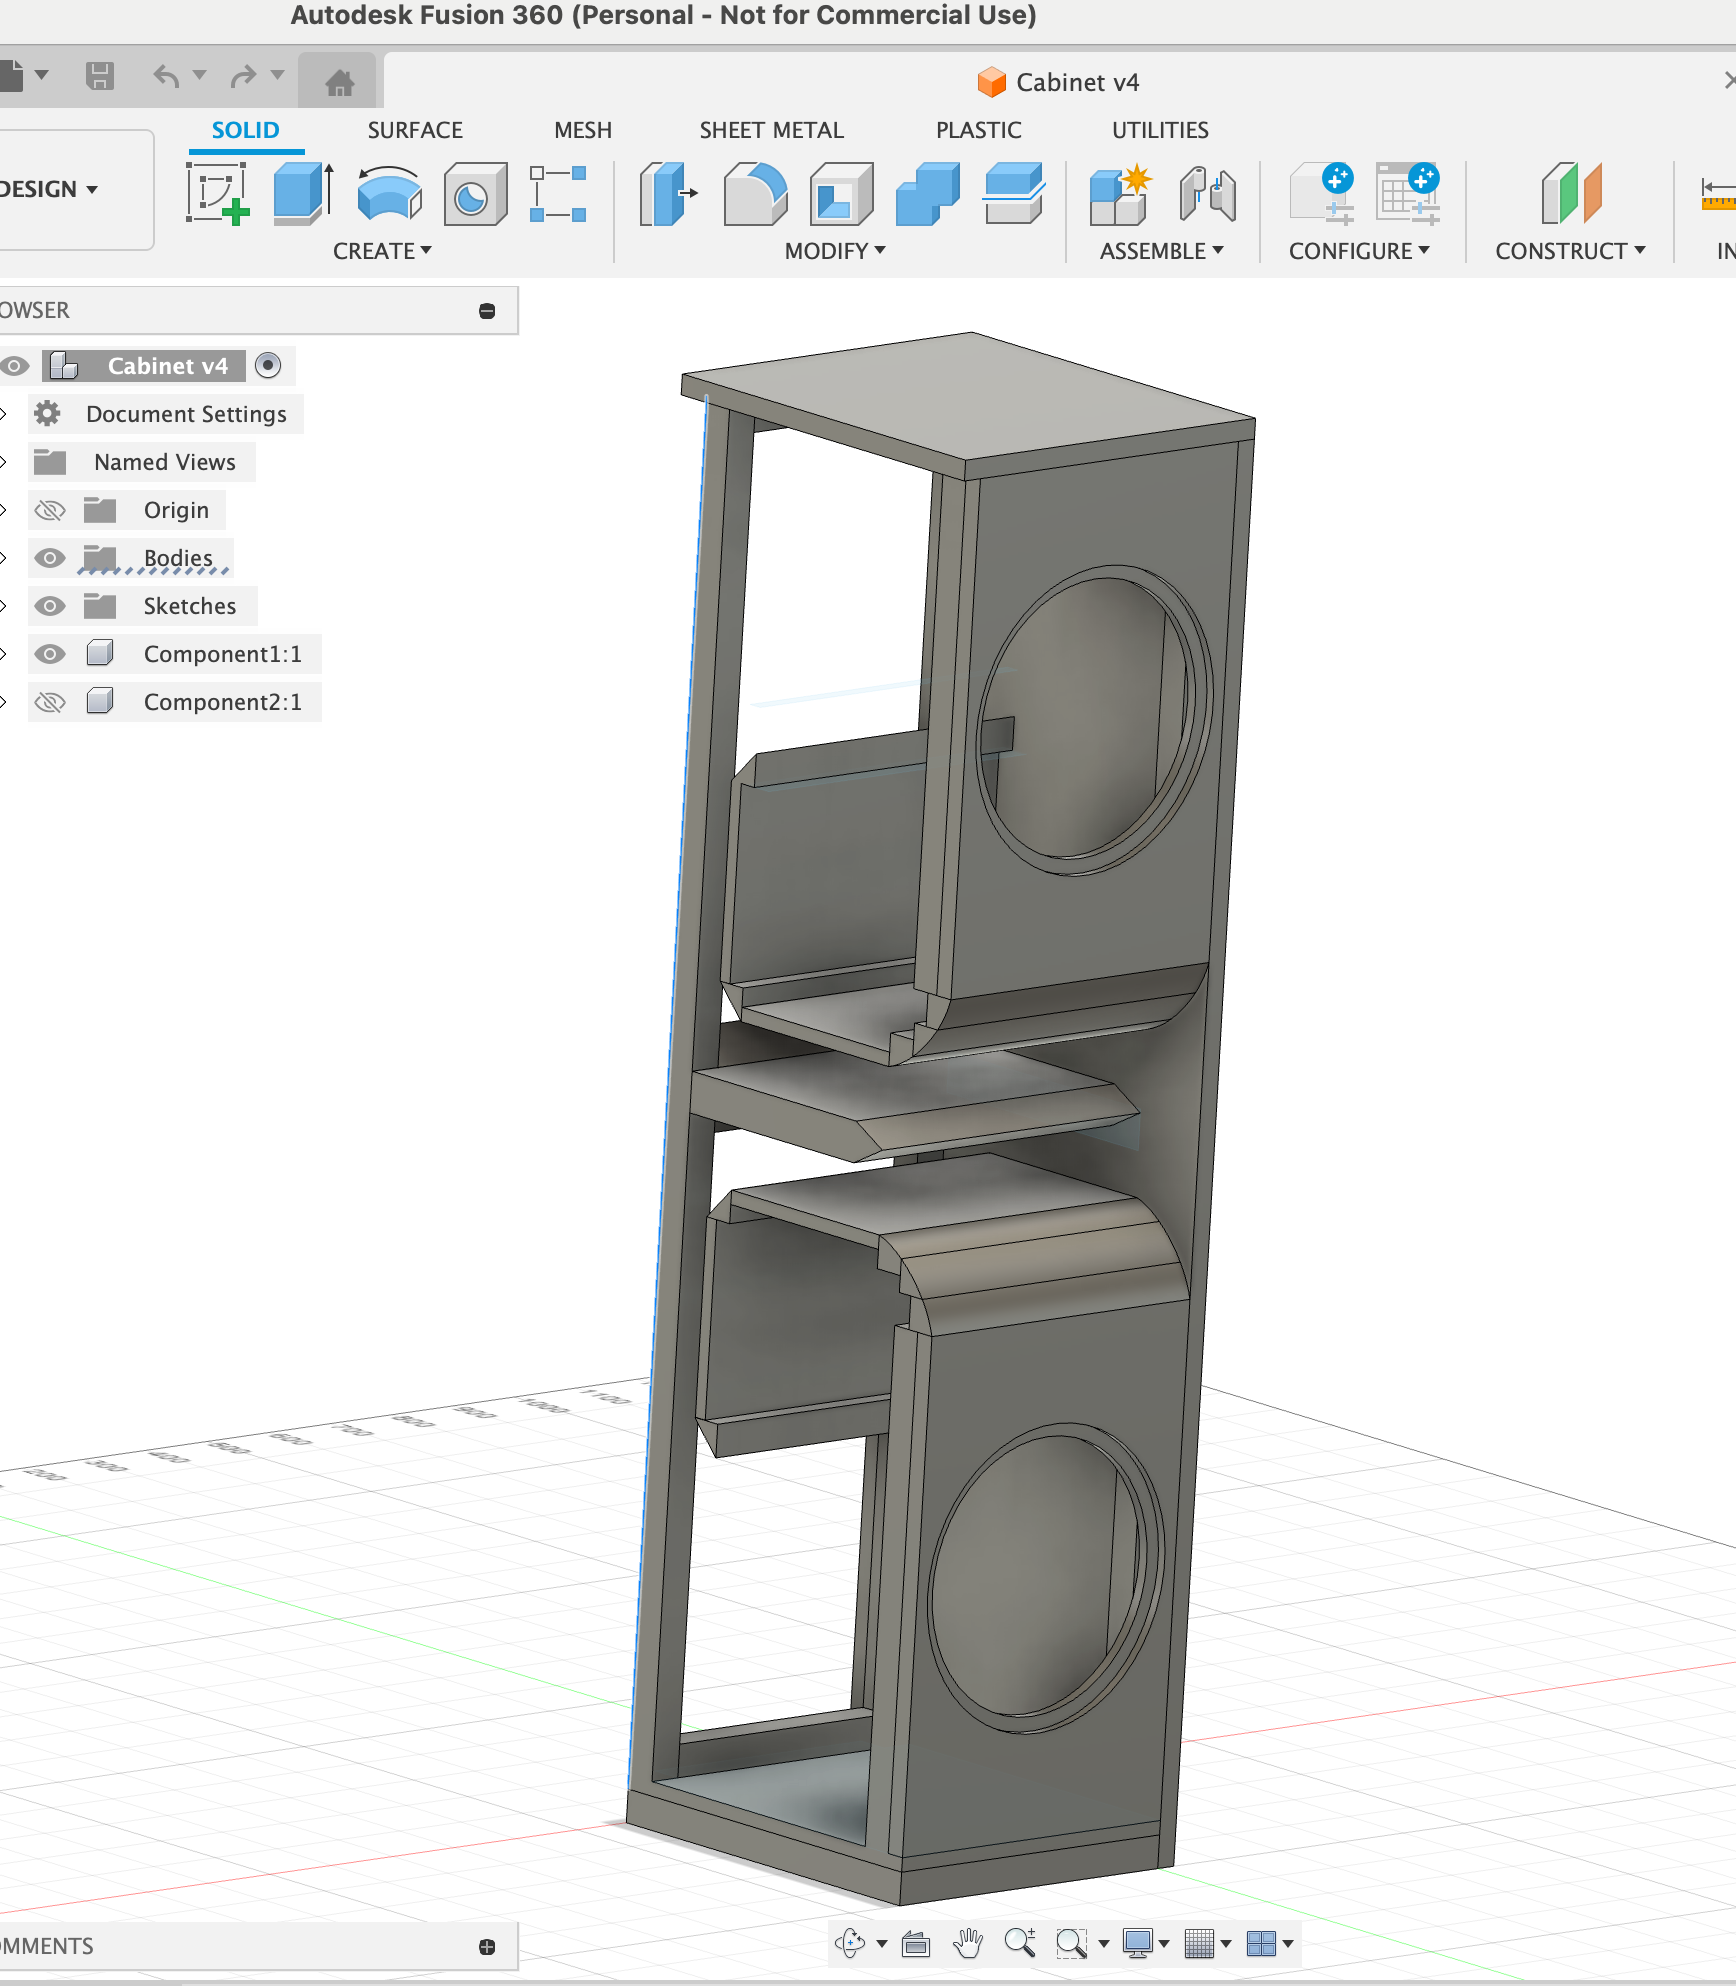Click the Create Sketch tool icon
Viewport: 1736px width, 1986px height.
pyautogui.click(x=218, y=193)
